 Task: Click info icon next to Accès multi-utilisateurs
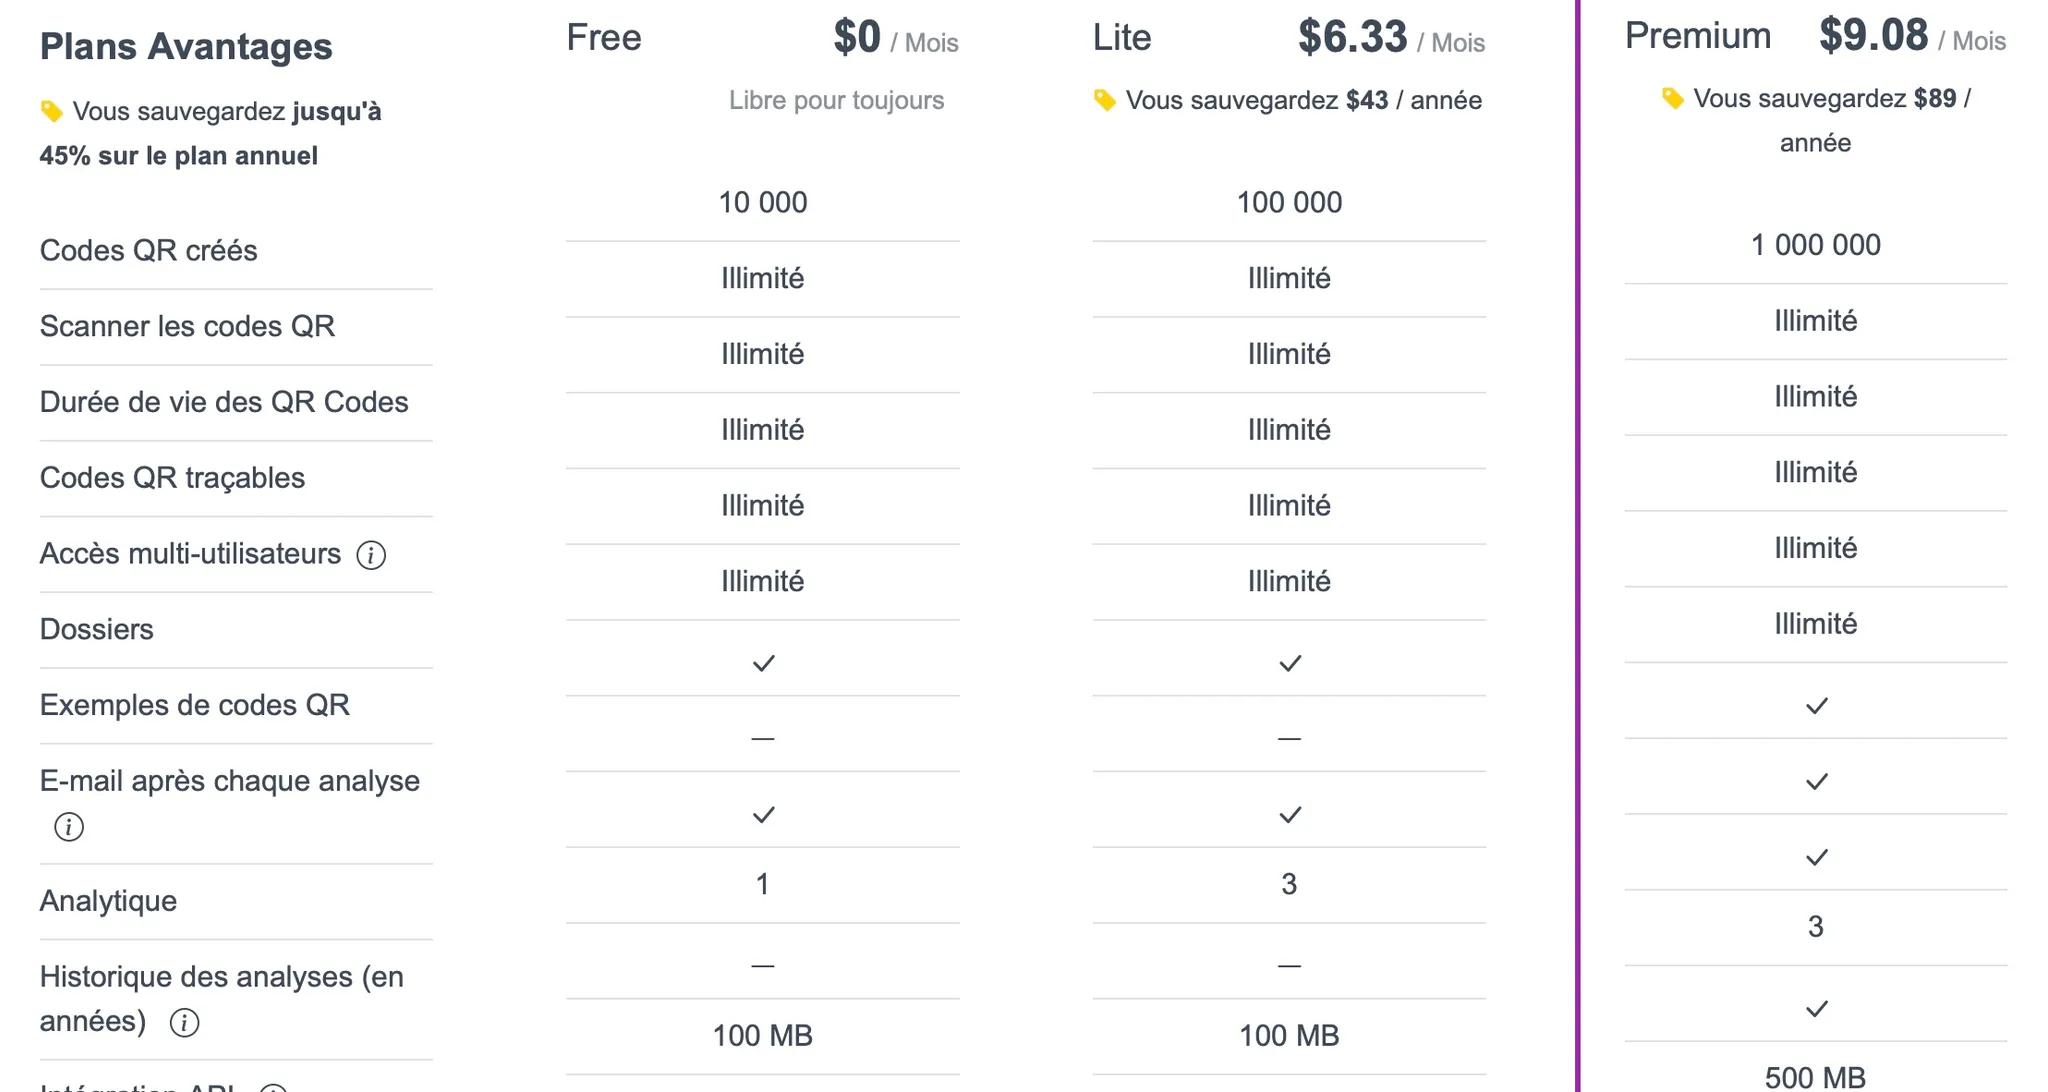click(371, 555)
